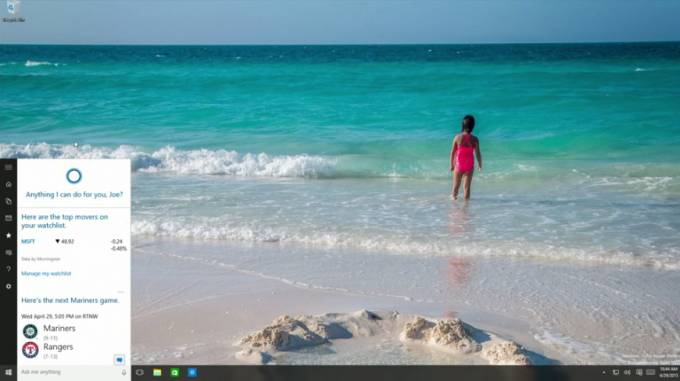Open Cortana Reminders
Image resolution: width=680 pixels, height=381 pixels.
point(8,218)
